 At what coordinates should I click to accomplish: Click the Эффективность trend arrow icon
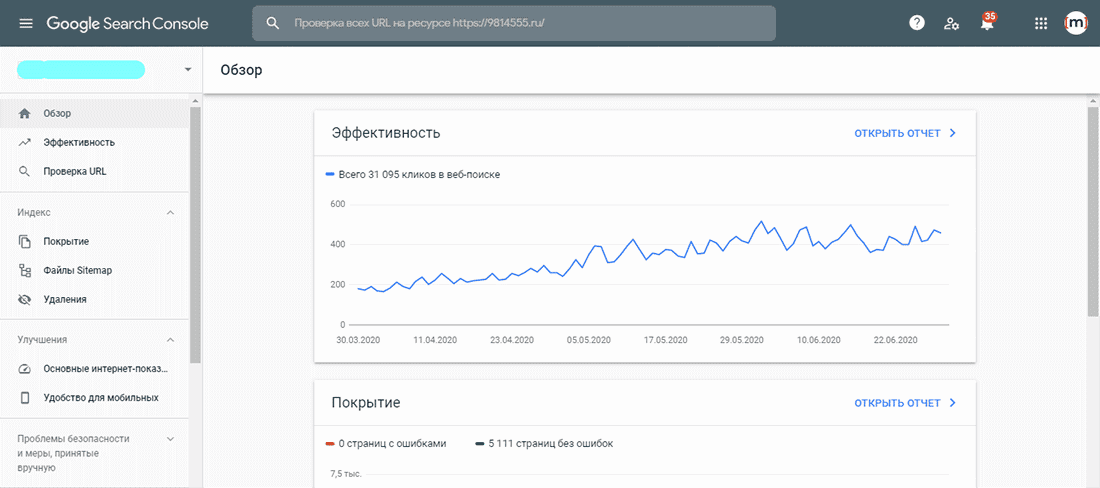[25, 142]
